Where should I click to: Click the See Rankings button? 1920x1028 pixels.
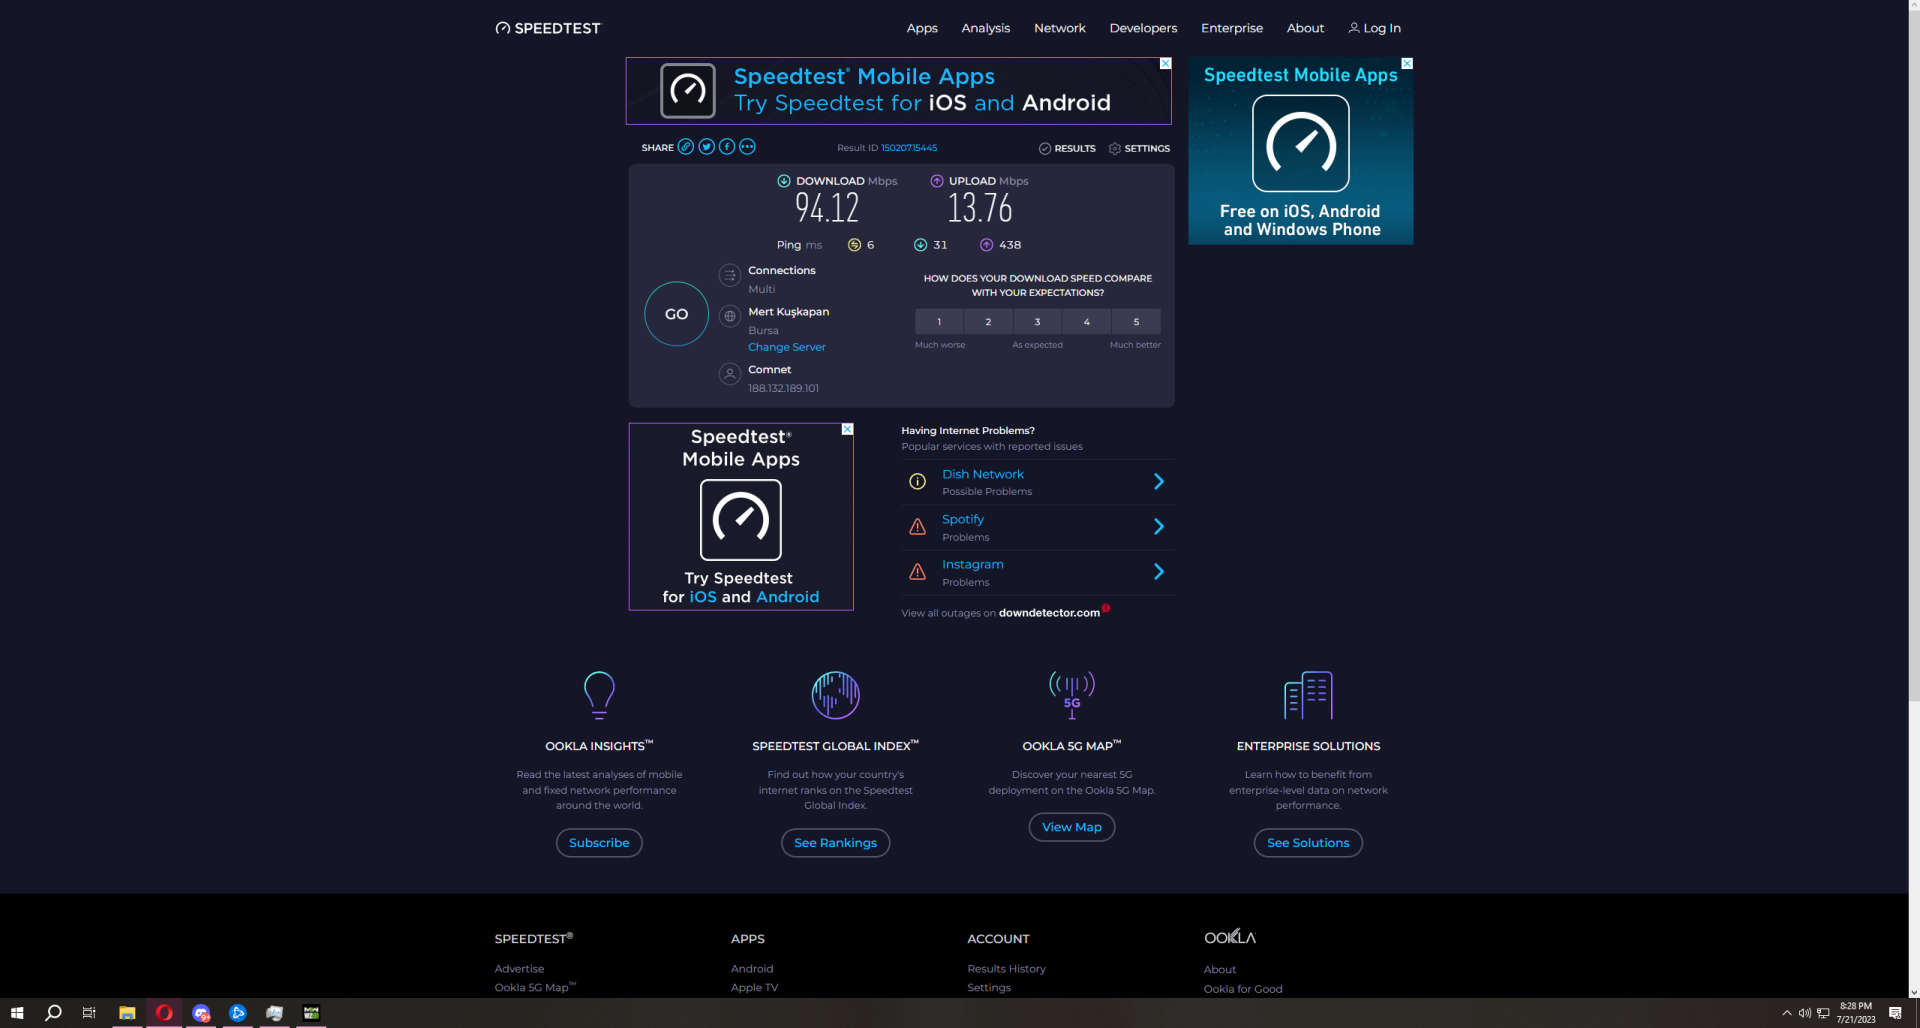coord(836,843)
